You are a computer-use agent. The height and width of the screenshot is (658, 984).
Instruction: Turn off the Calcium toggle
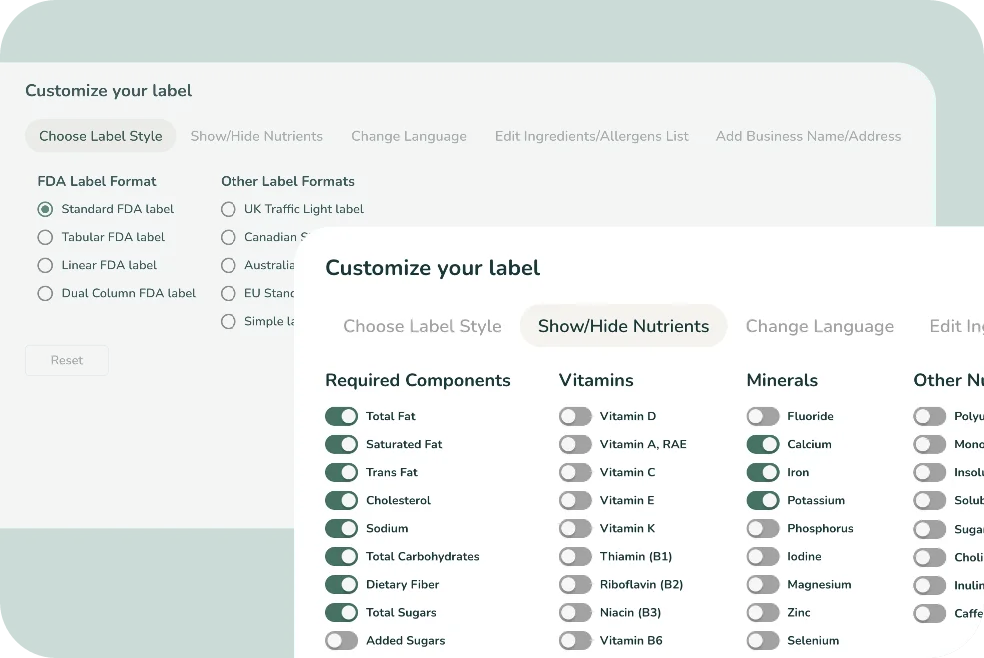pos(763,444)
